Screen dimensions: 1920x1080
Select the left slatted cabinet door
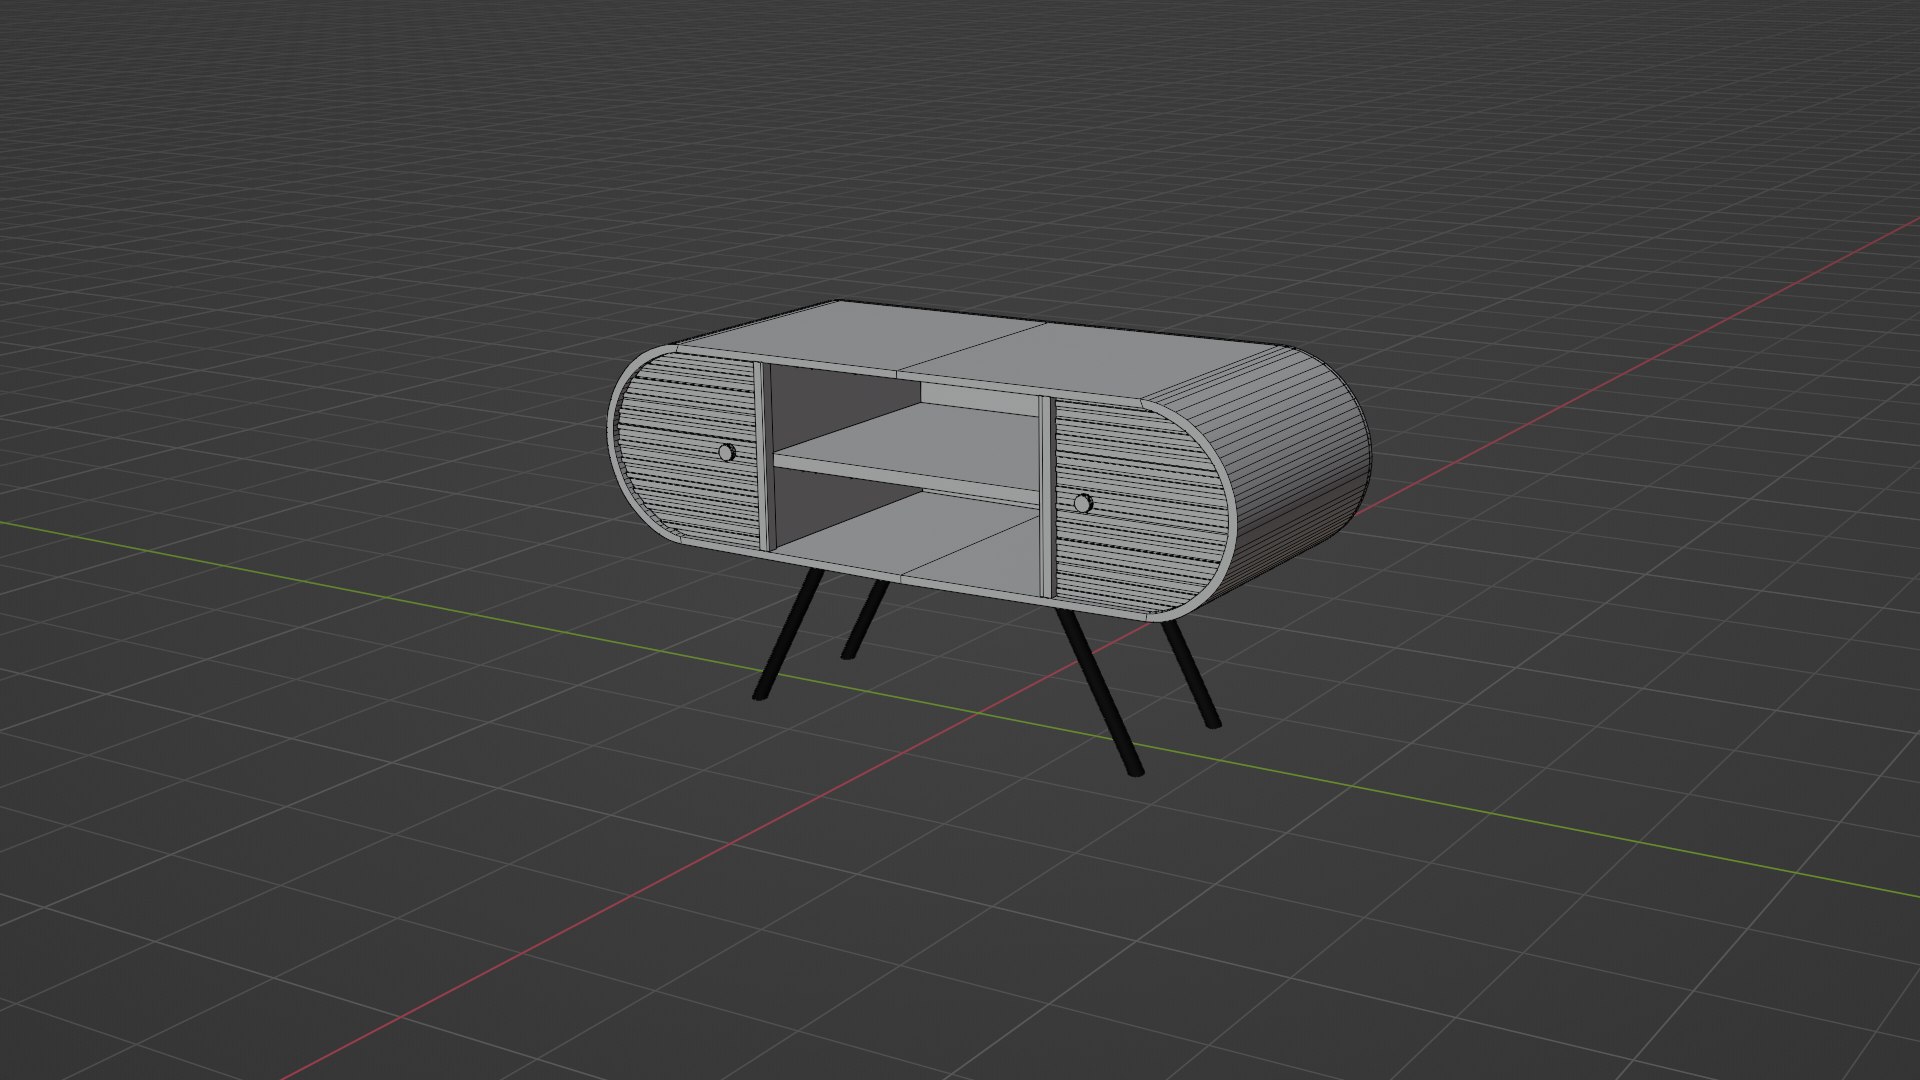click(x=688, y=450)
